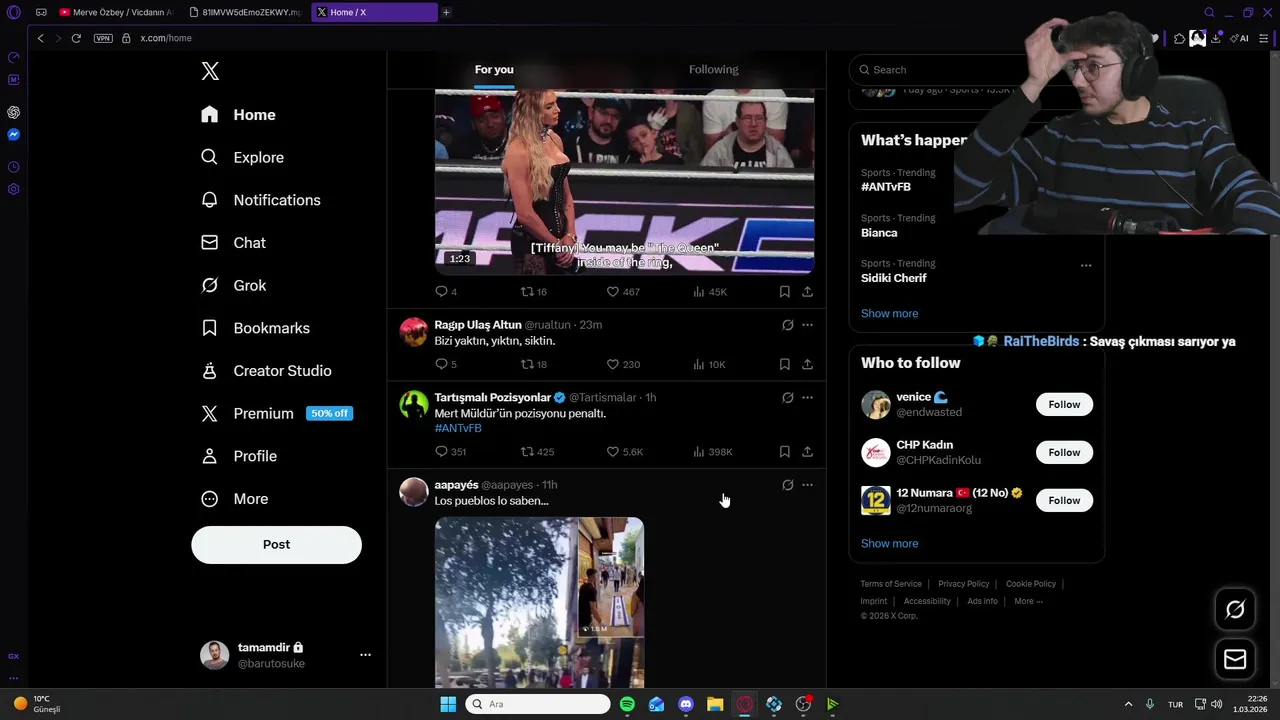This screenshot has height=720, width=1280.
Task: Click the 50% off badge
Action: [329, 413]
